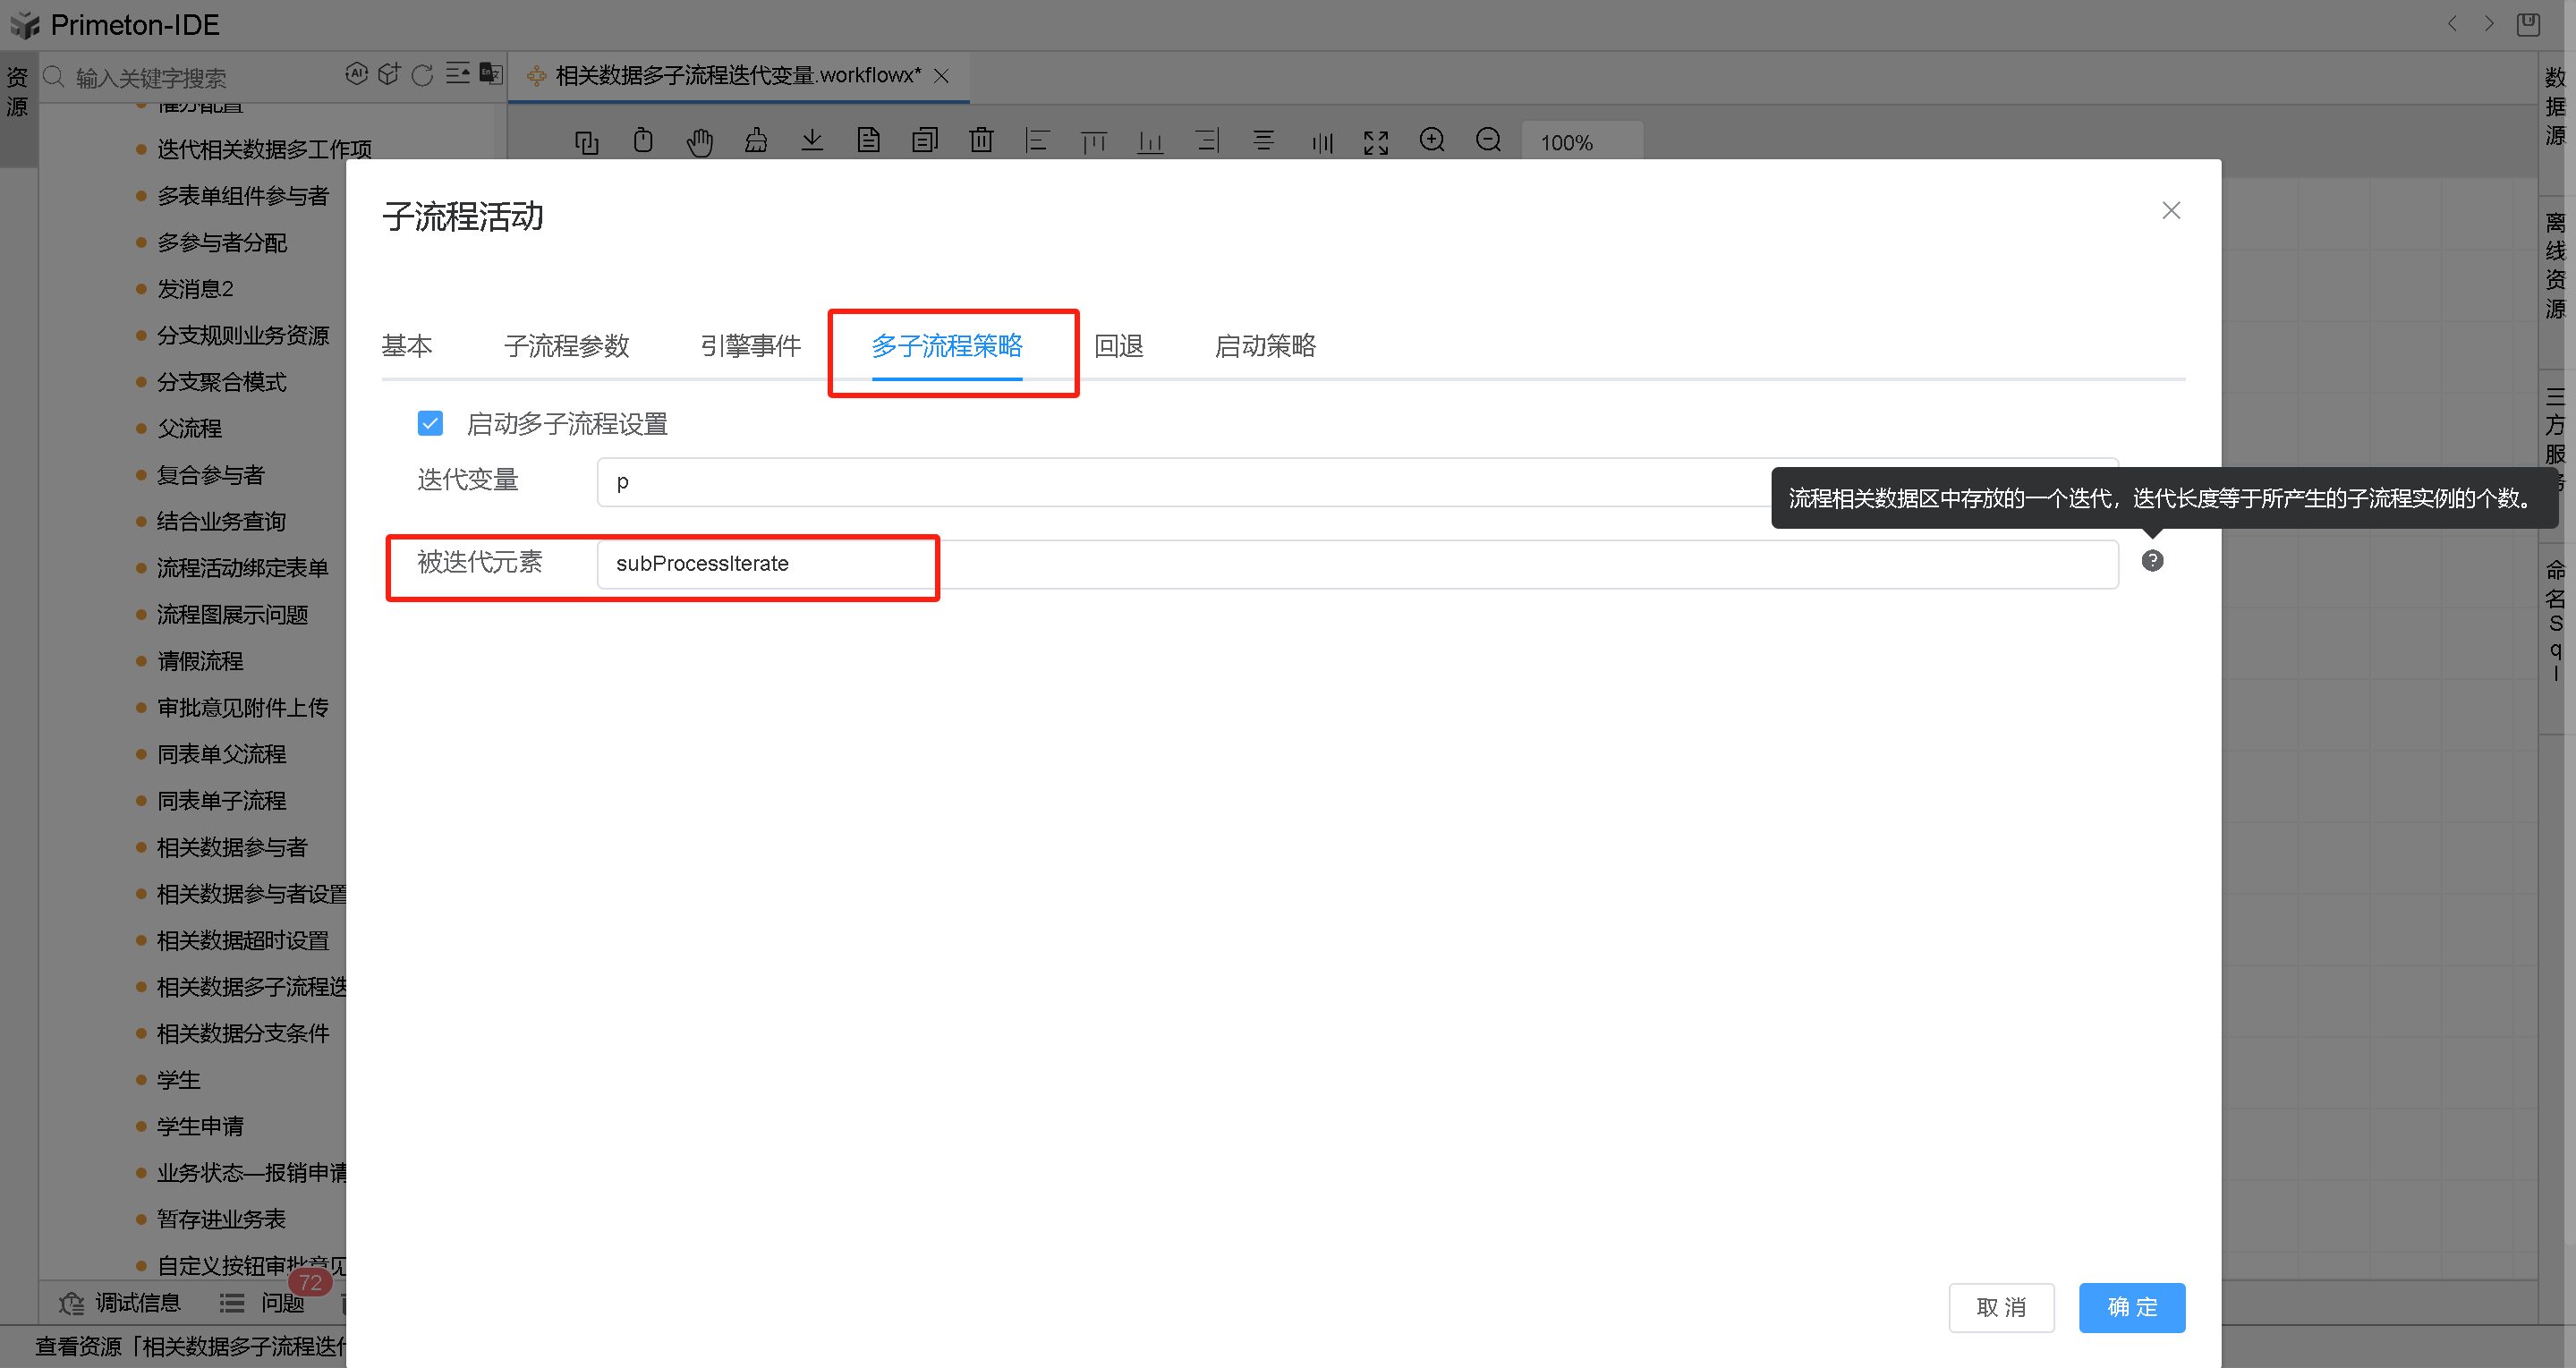Viewport: 2576px width, 1368px height.
Task: Select the hand pan tool on the canvas toolbar
Action: 700,141
